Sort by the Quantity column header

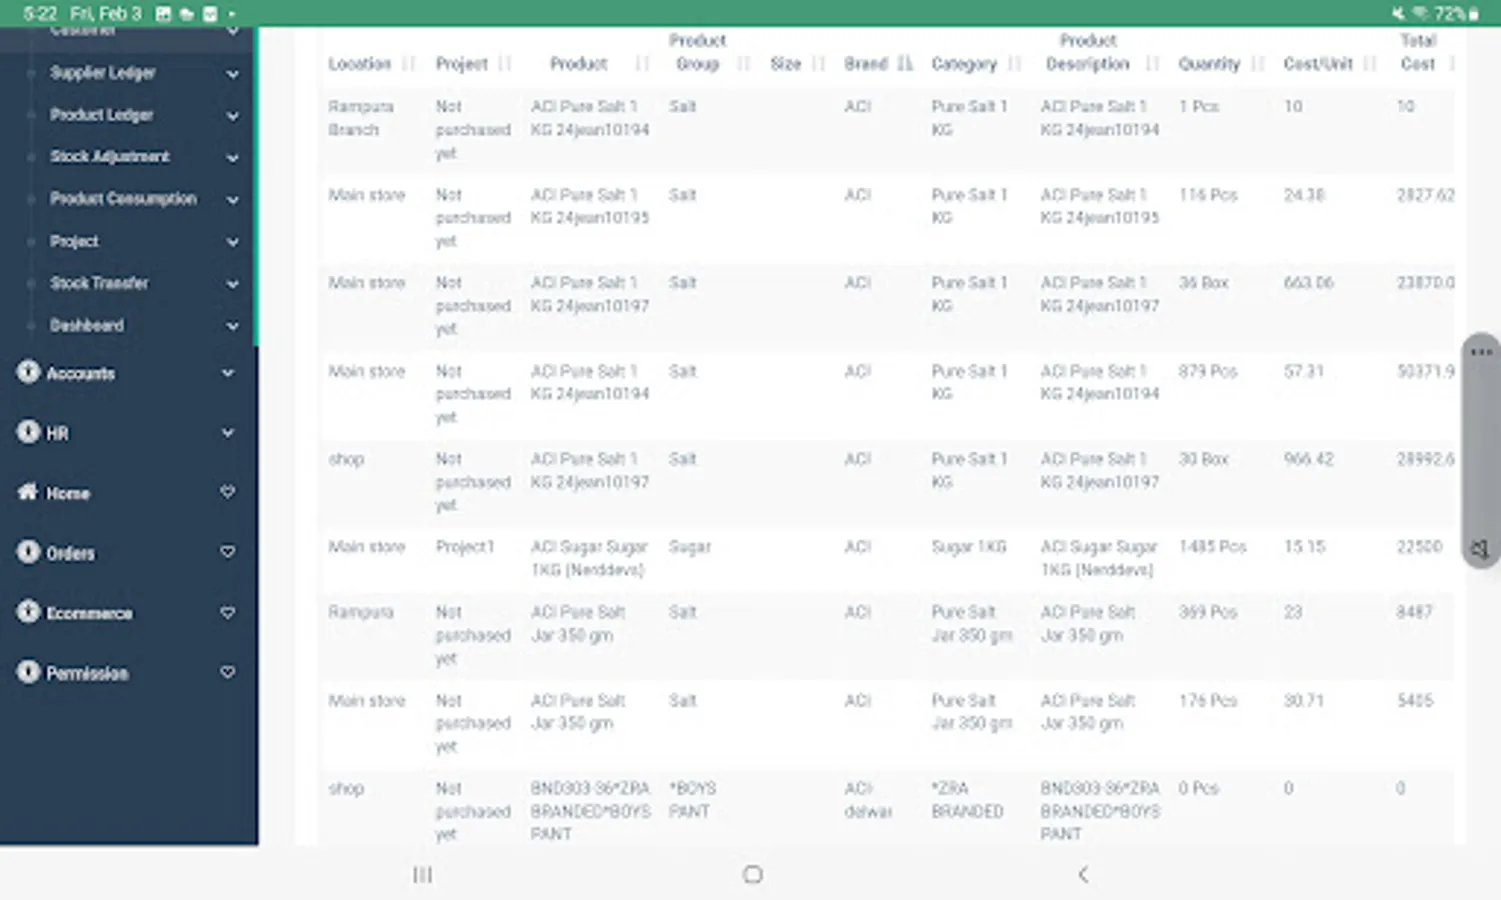click(1208, 64)
